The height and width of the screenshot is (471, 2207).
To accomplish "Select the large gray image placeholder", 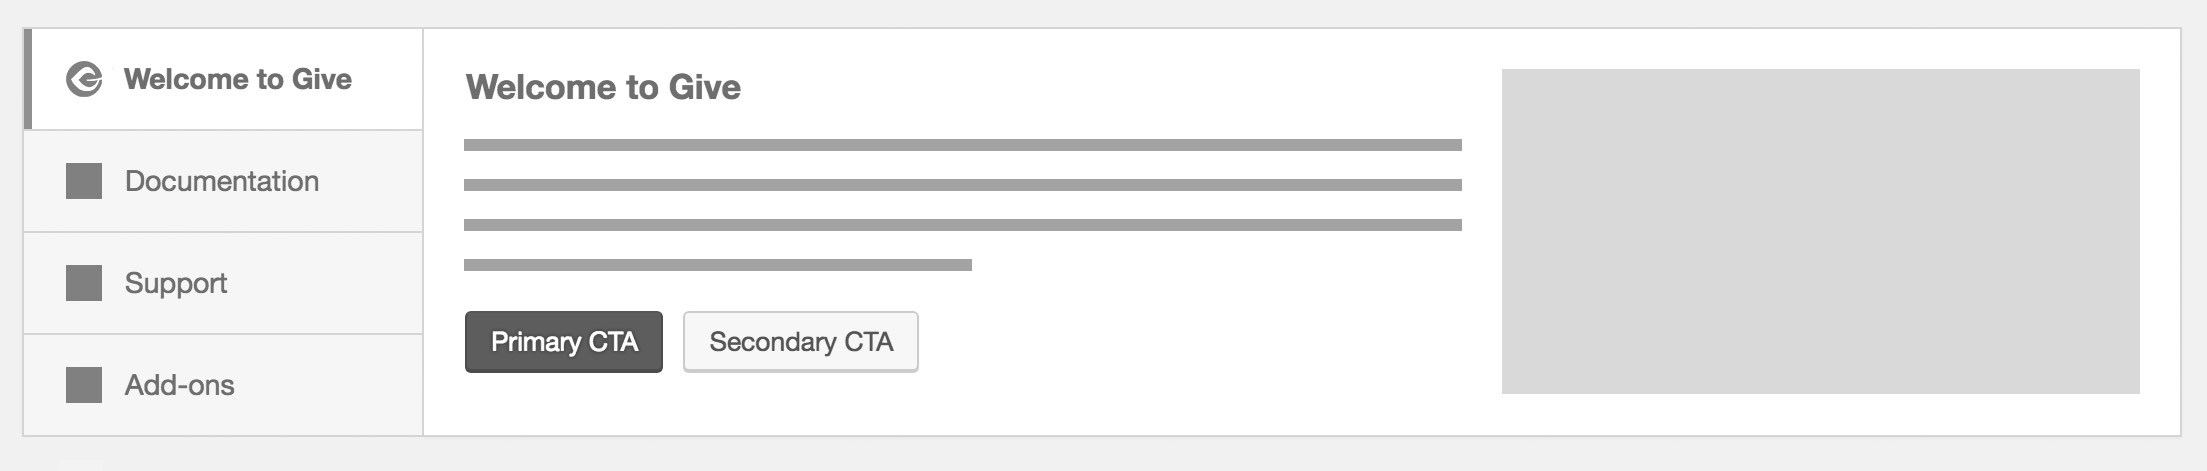I will [1821, 231].
